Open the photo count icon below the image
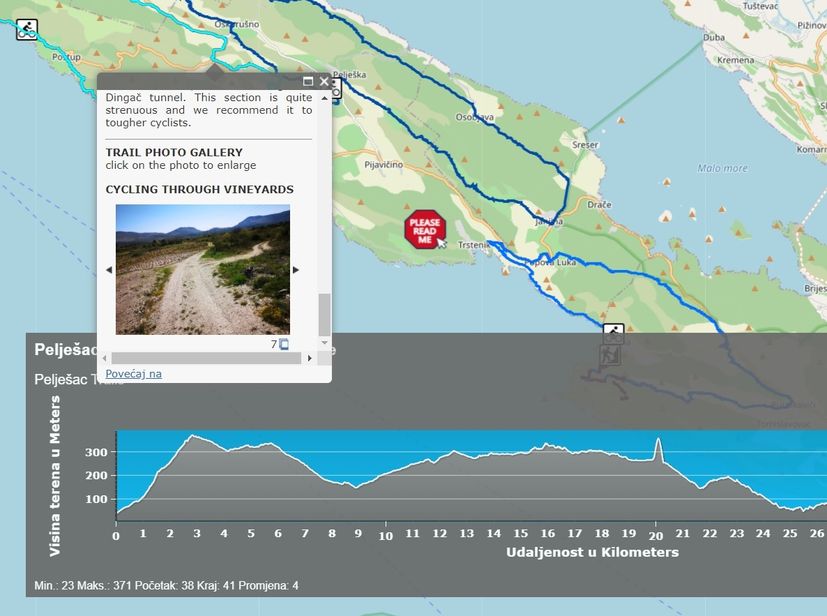 tap(284, 344)
